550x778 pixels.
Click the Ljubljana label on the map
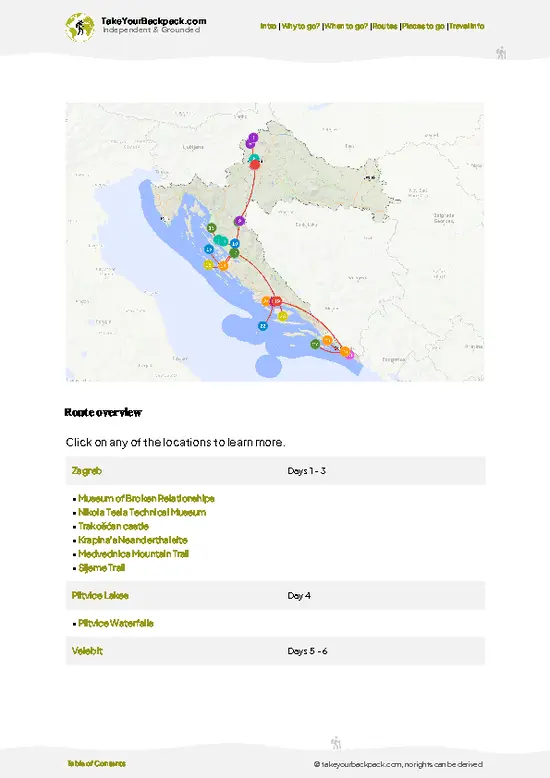tap(193, 147)
